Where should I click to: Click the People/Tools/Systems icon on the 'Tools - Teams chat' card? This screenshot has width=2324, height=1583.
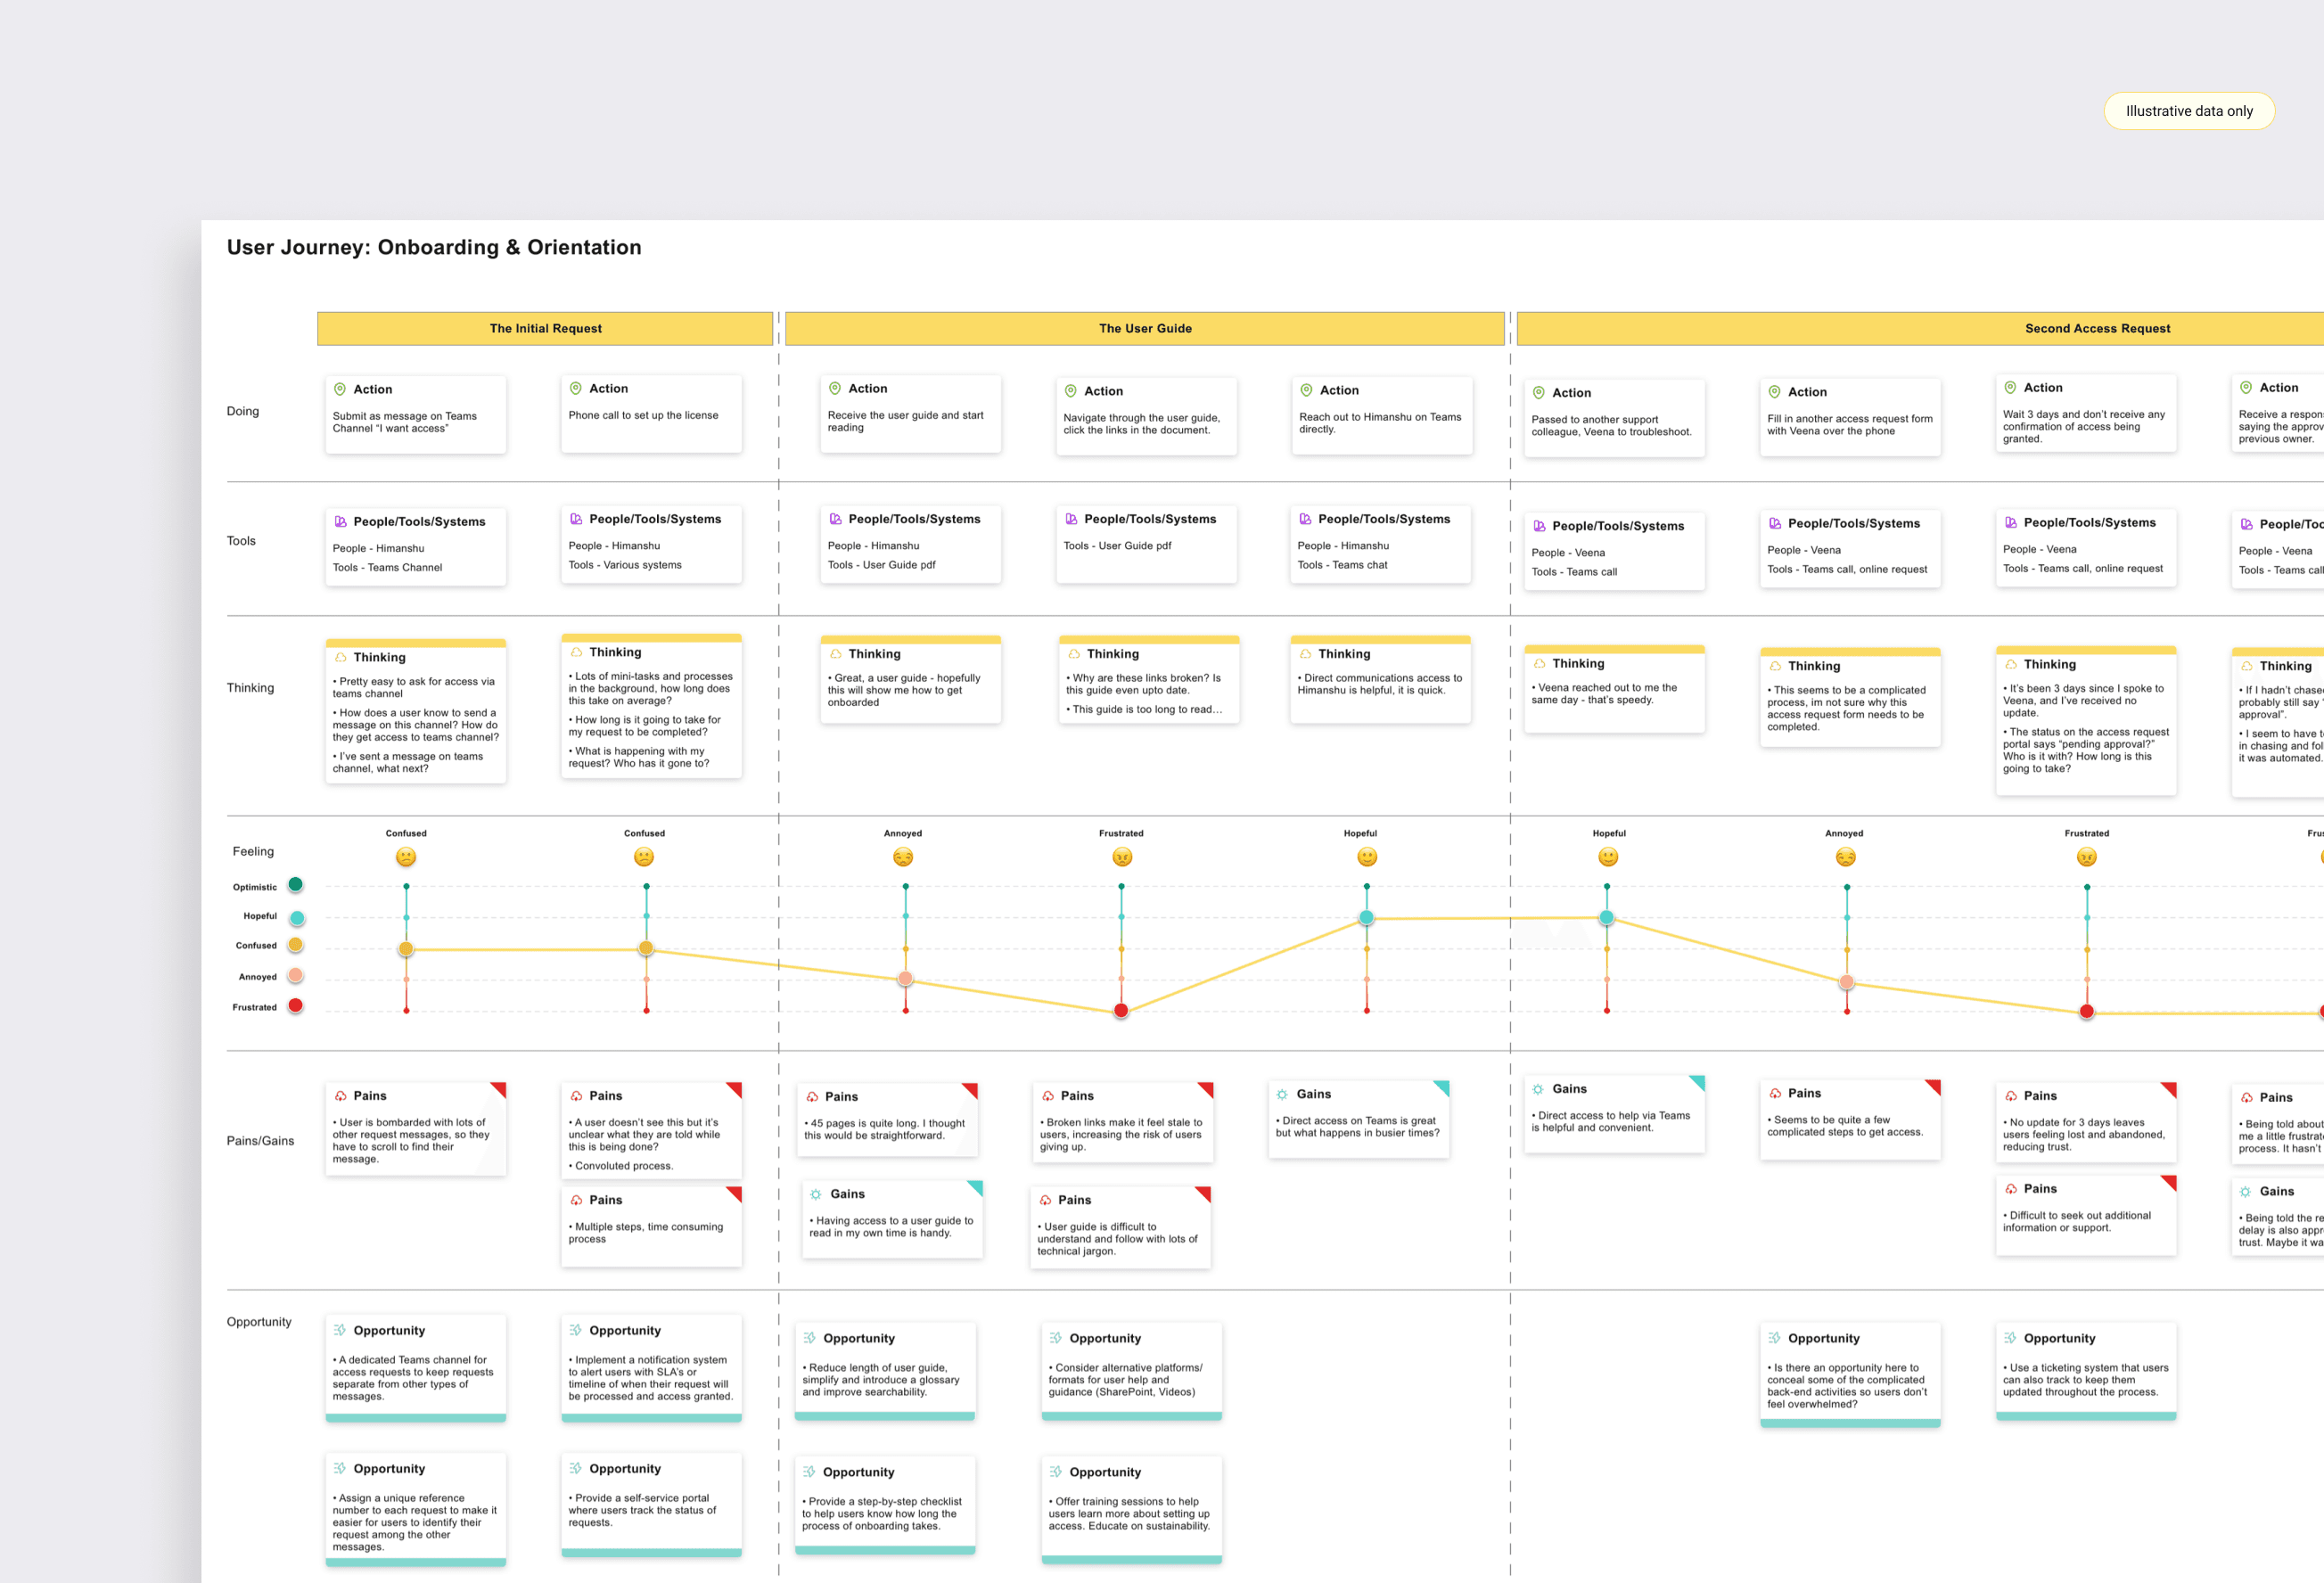point(1305,519)
